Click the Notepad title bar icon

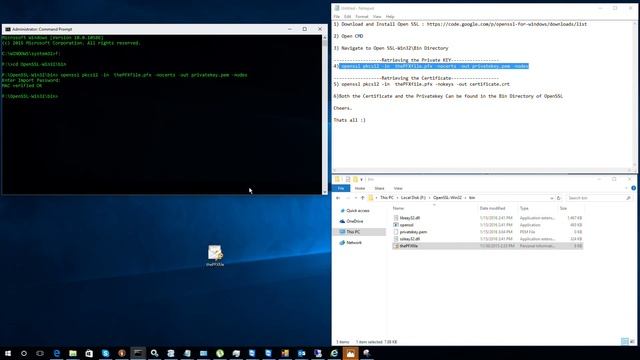(x=337, y=8)
